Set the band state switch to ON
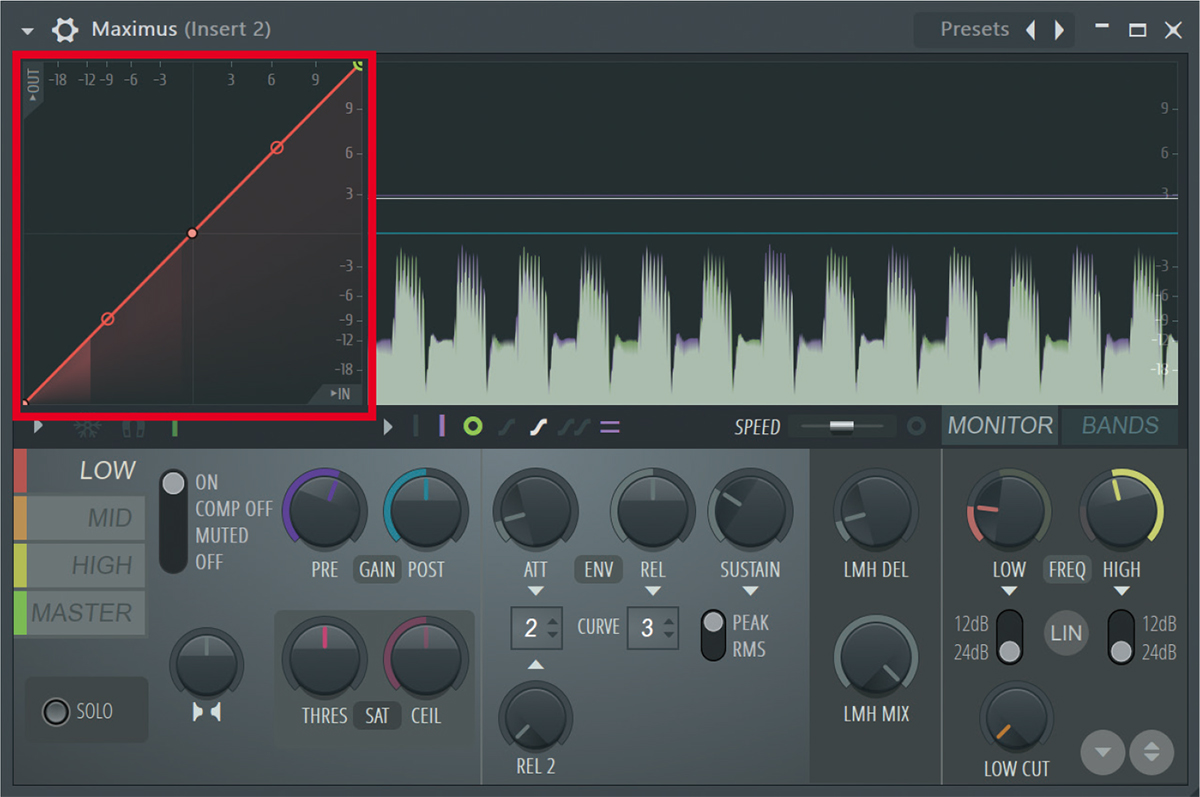Image resolution: width=1200 pixels, height=797 pixels. coord(207,482)
